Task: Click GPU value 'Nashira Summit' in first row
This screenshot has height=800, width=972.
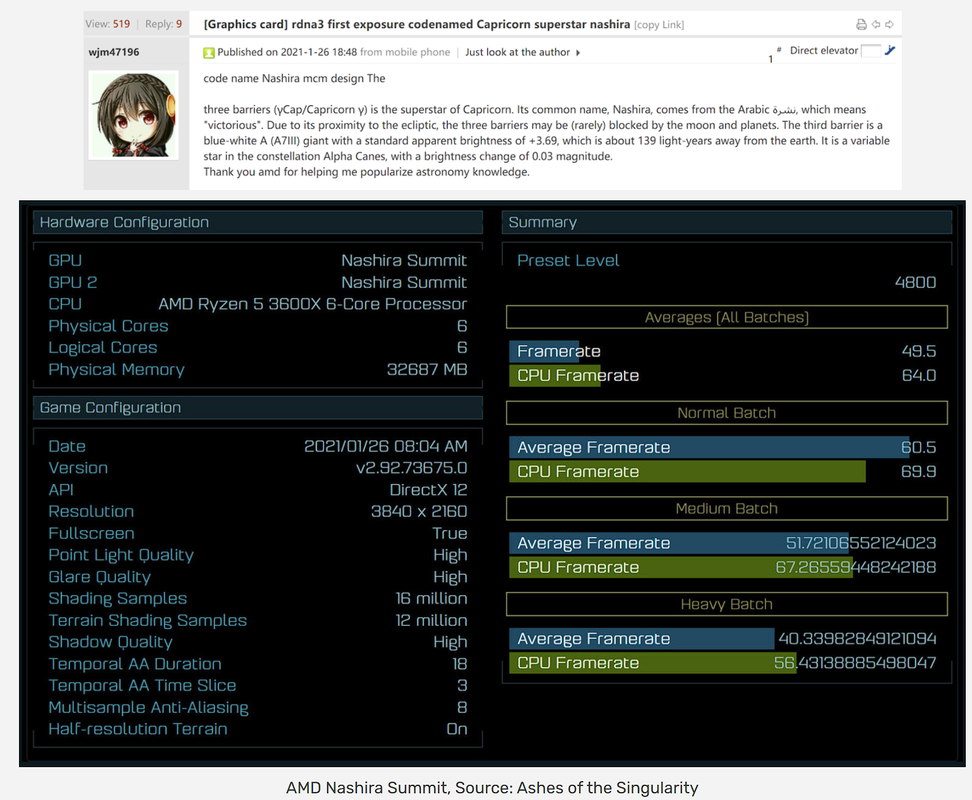Action: [404, 261]
